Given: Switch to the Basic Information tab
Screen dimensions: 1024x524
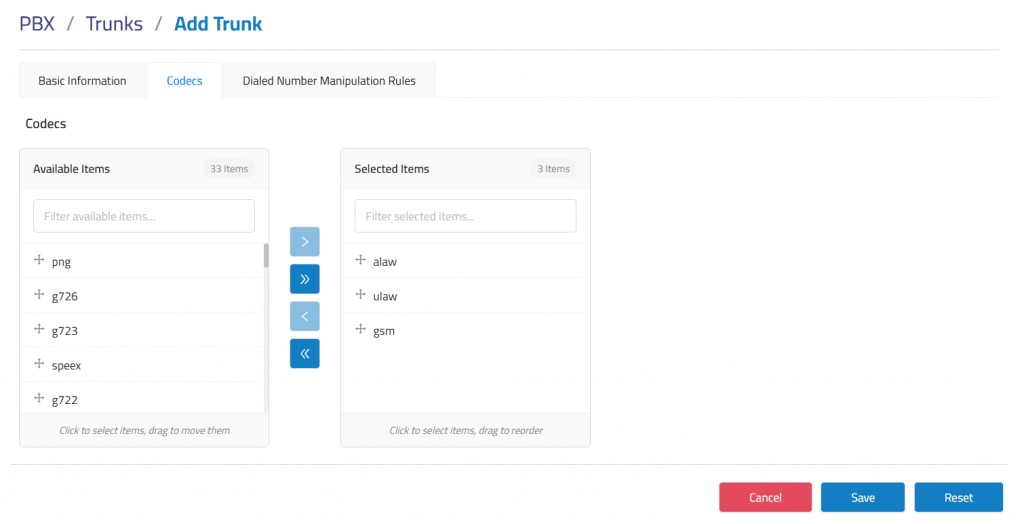Looking at the screenshot, I should click(x=82, y=81).
